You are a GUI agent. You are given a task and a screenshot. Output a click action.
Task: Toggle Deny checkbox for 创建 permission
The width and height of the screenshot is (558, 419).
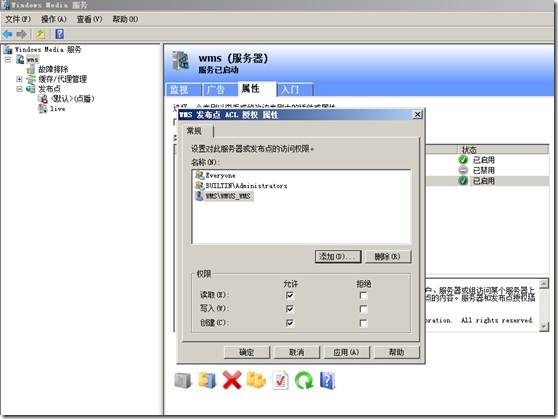click(x=363, y=323)
